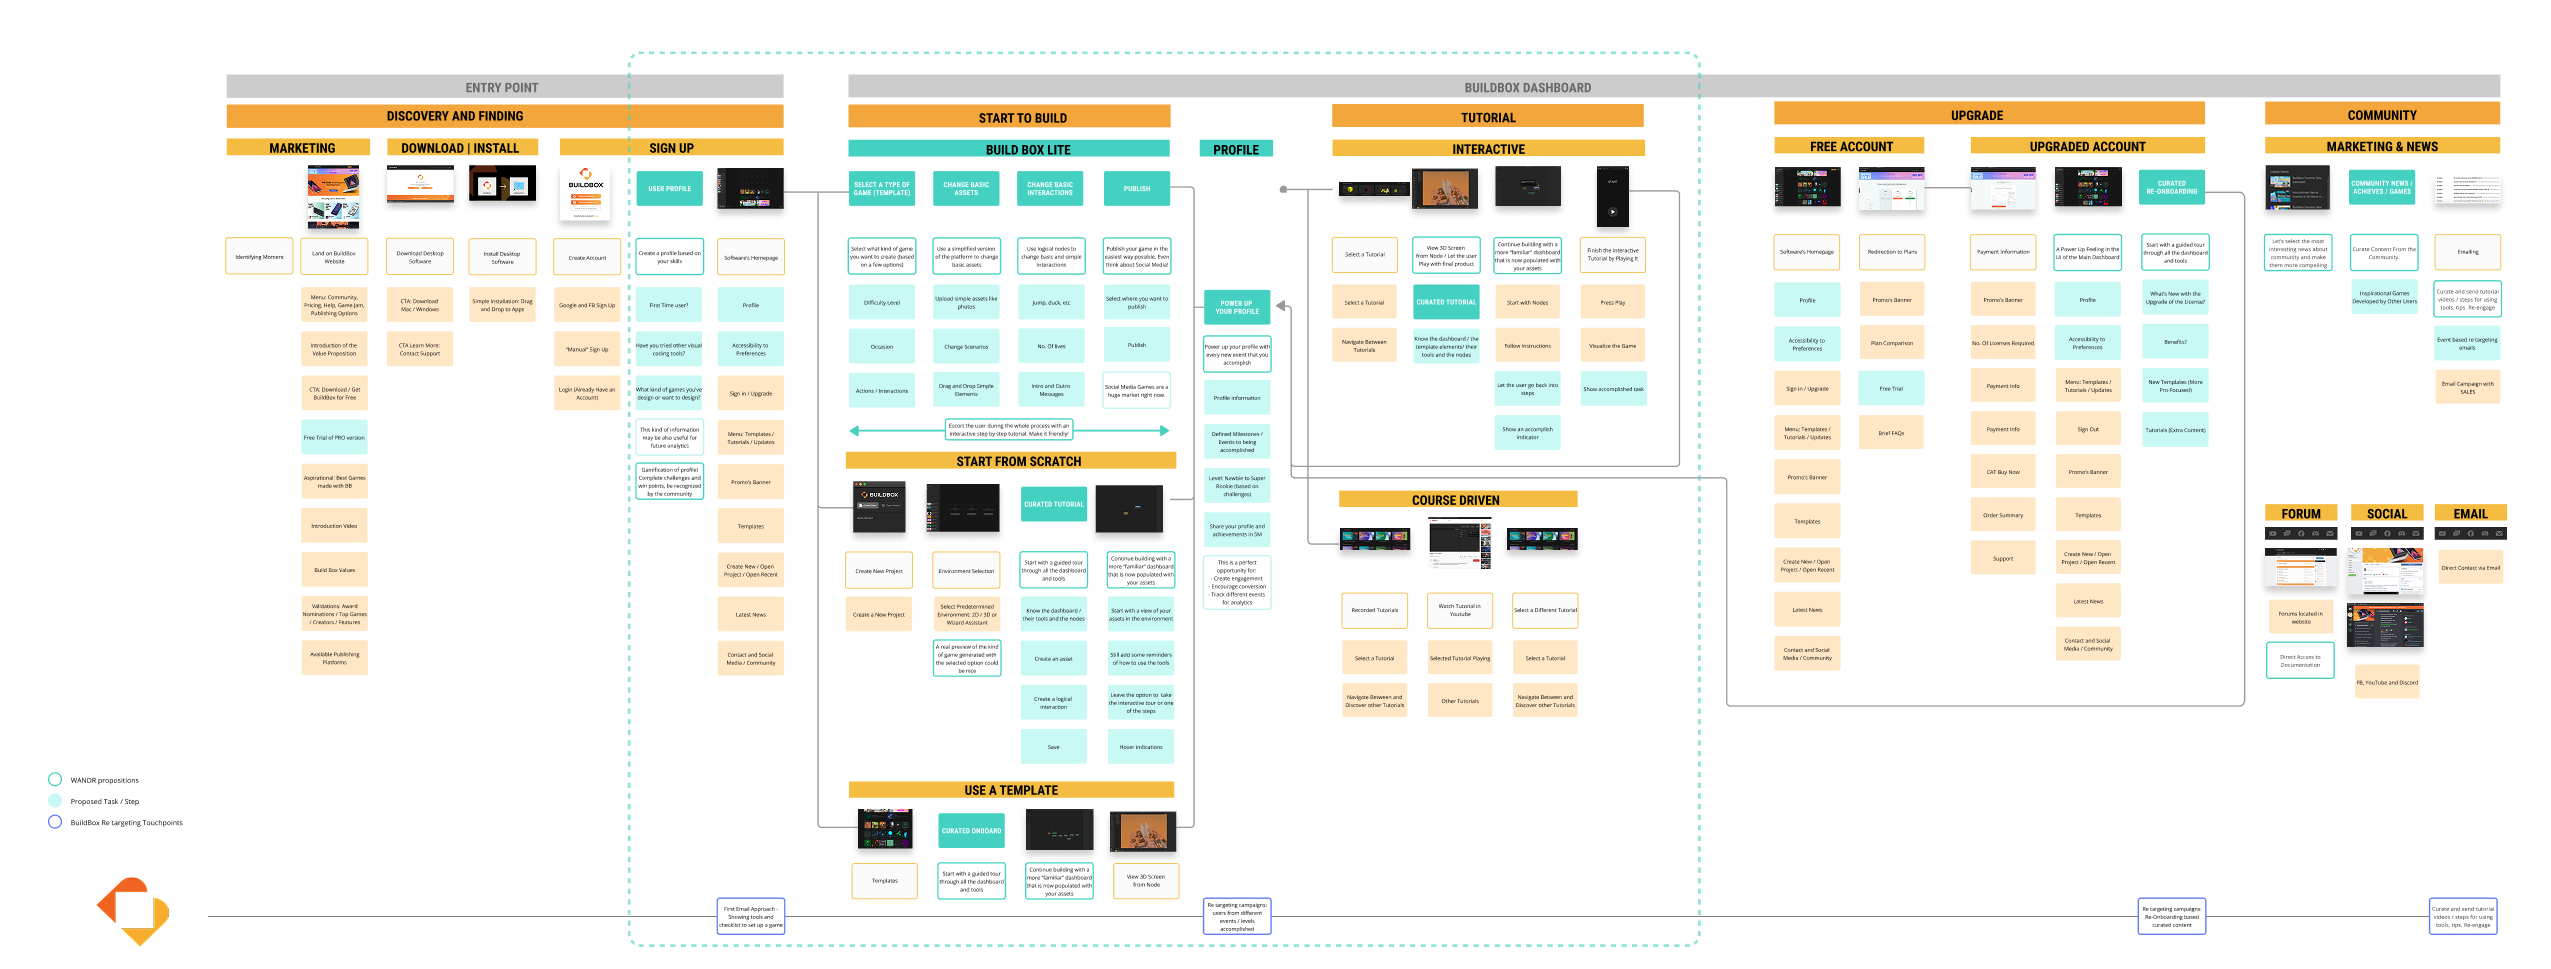Click the Create Account card
Image resolution: width=2551 pixels, height=969 pixels.
587,257
